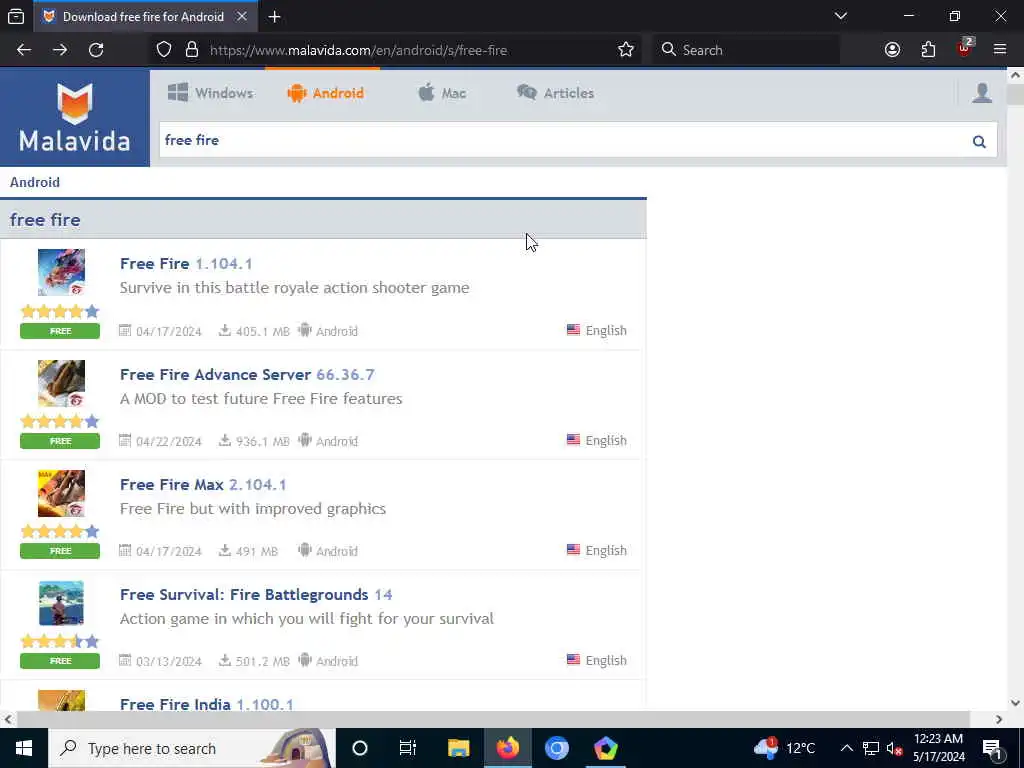
Task: Expand the list all tabs chevron
Action: (841, 16)
